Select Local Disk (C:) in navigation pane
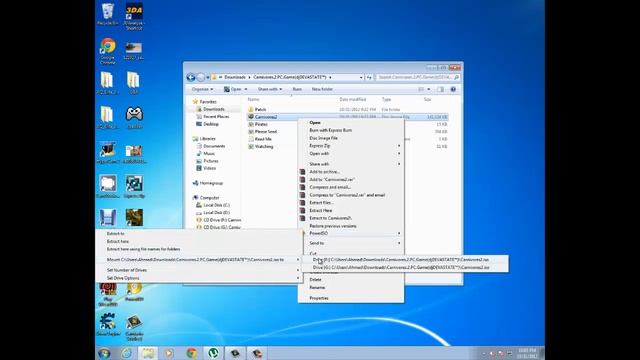The height and width of the screenshot is (360, 640). point(216,205)
